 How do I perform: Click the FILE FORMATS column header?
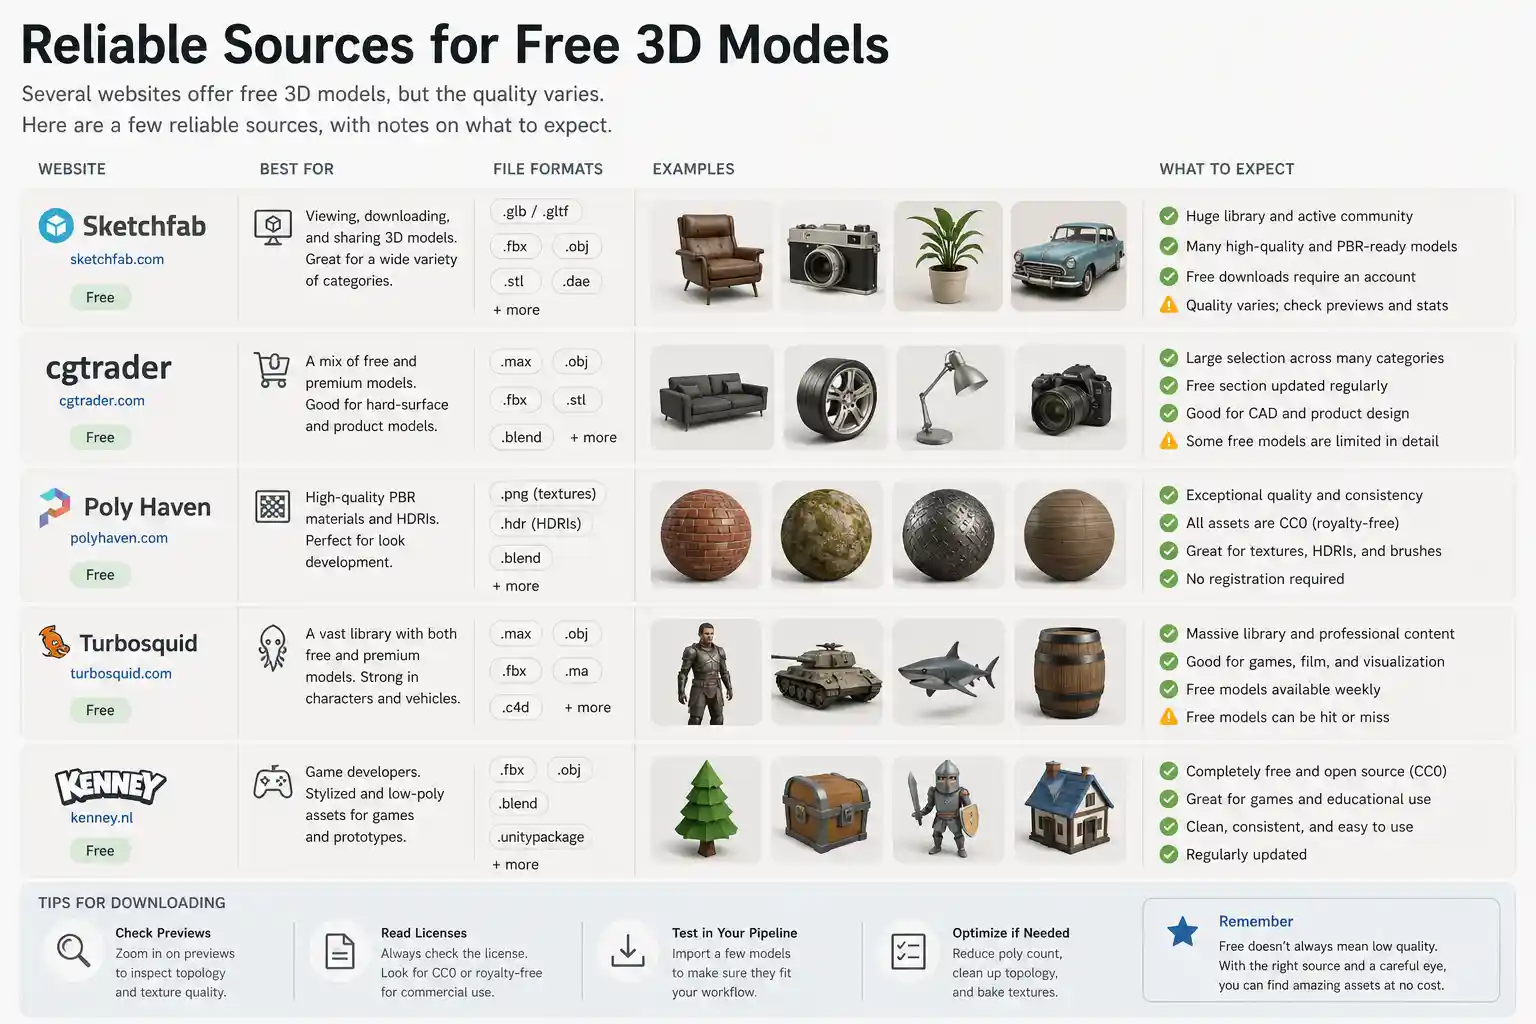point(548,169)
